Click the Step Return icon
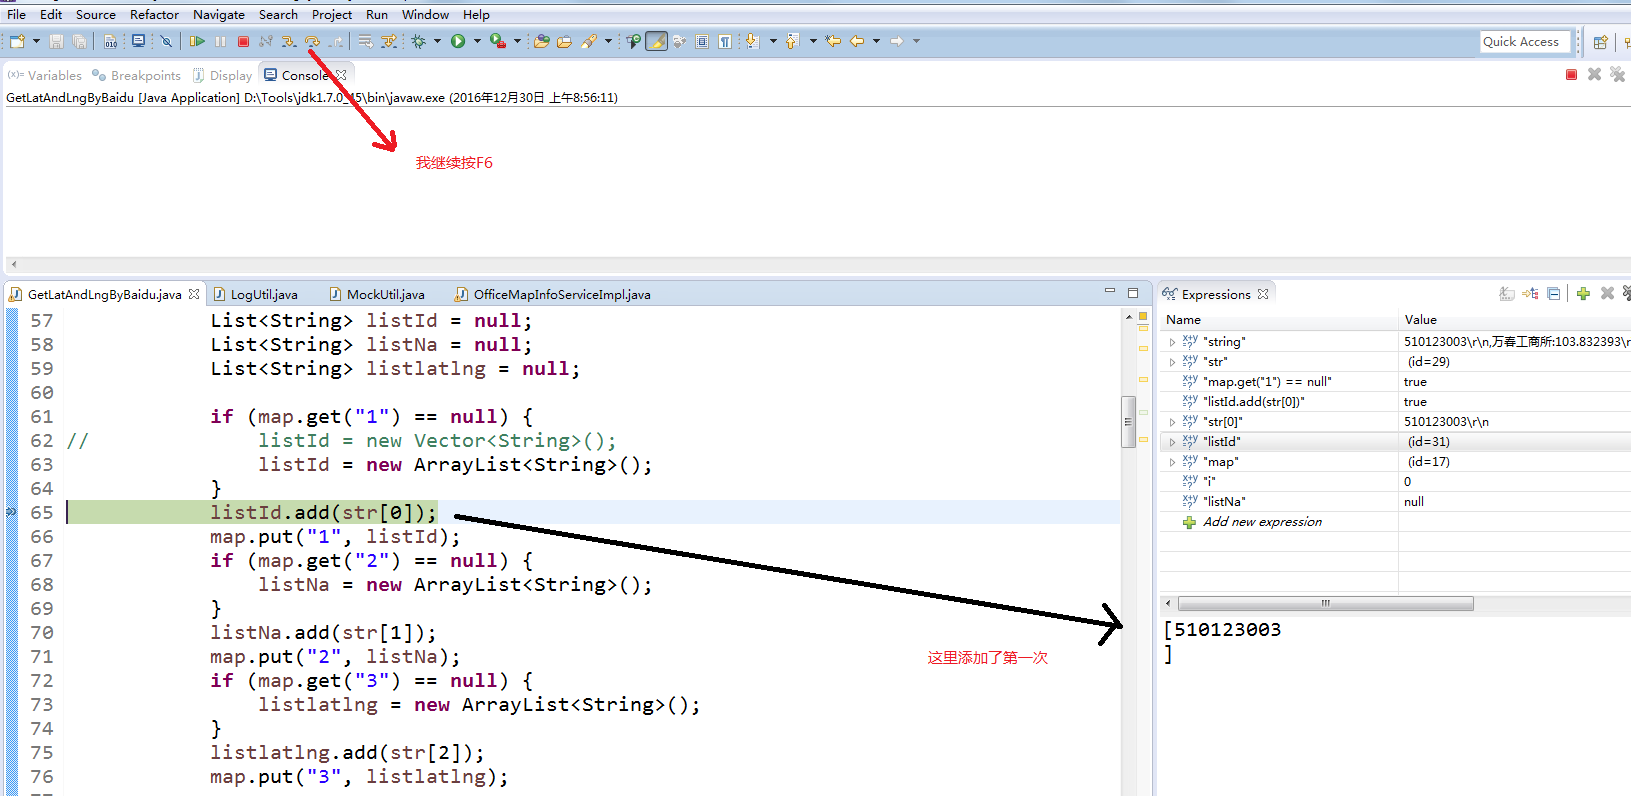The height and width of the screenshot is (796, 1631). click(x=336, y=41)
